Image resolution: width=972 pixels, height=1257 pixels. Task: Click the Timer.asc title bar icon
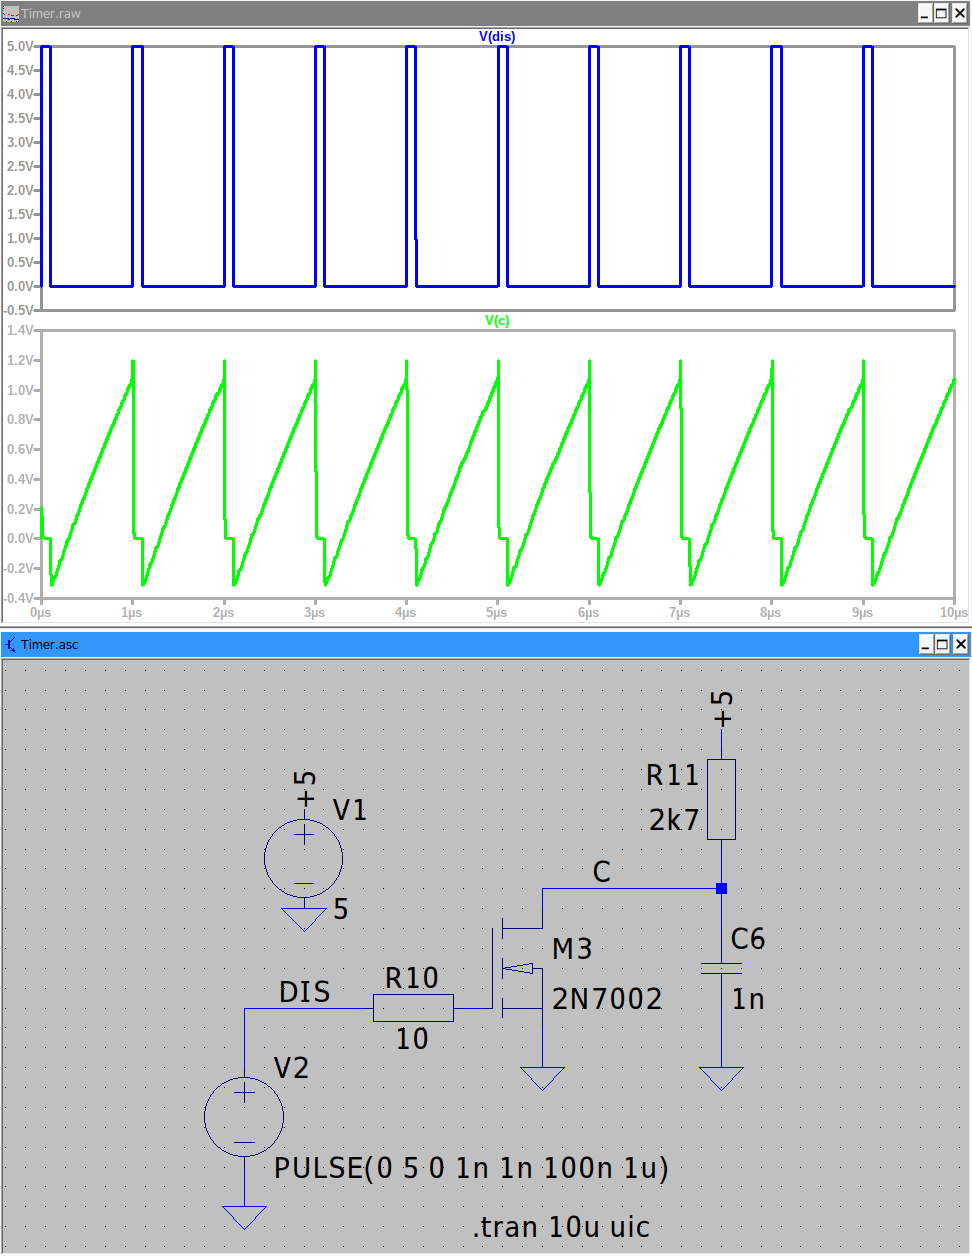11,645
